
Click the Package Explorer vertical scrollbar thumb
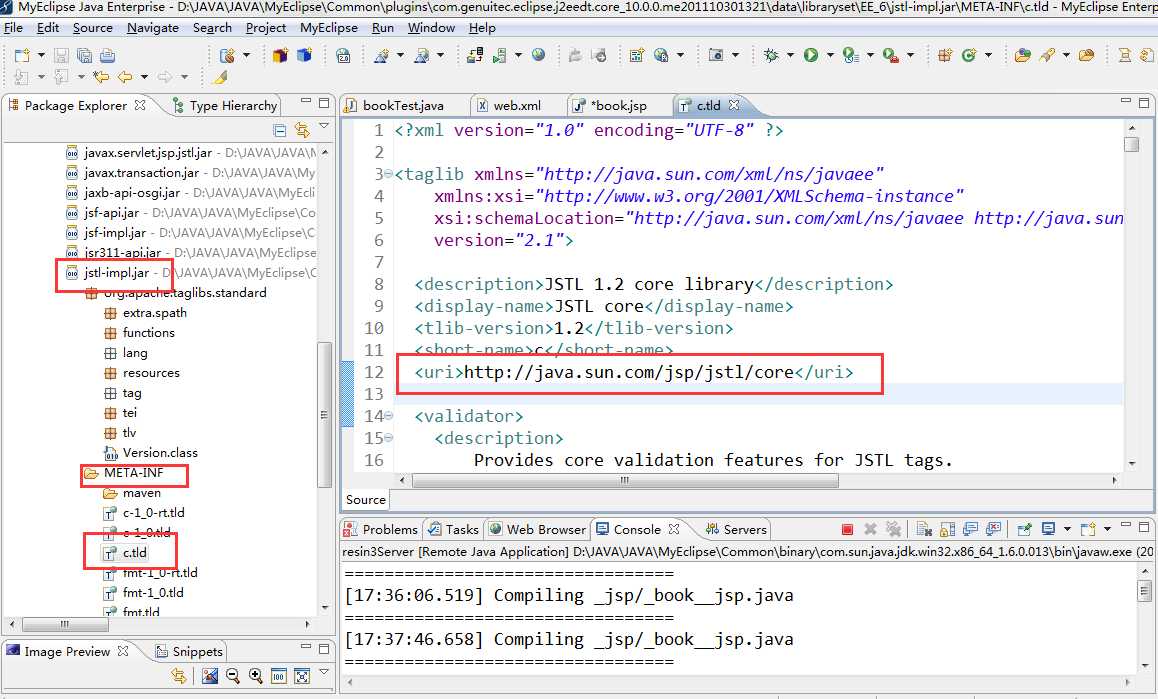pyautogui.click(x=323, y=414)
